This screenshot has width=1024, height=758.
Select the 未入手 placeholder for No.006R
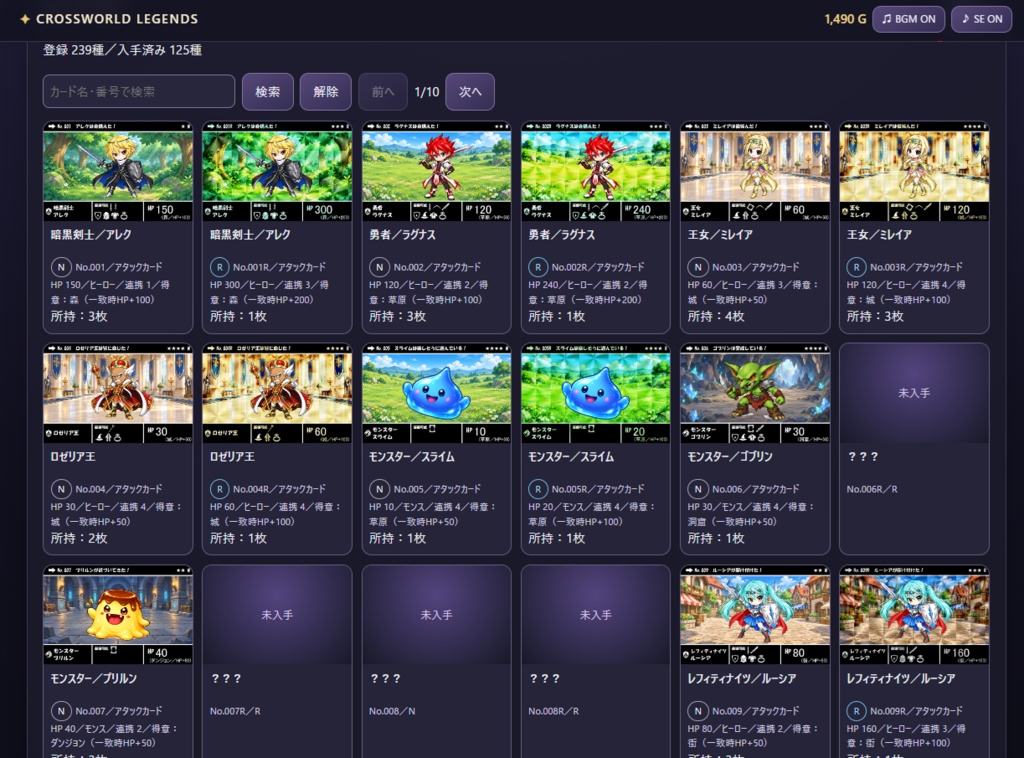[x=914, y=394]
